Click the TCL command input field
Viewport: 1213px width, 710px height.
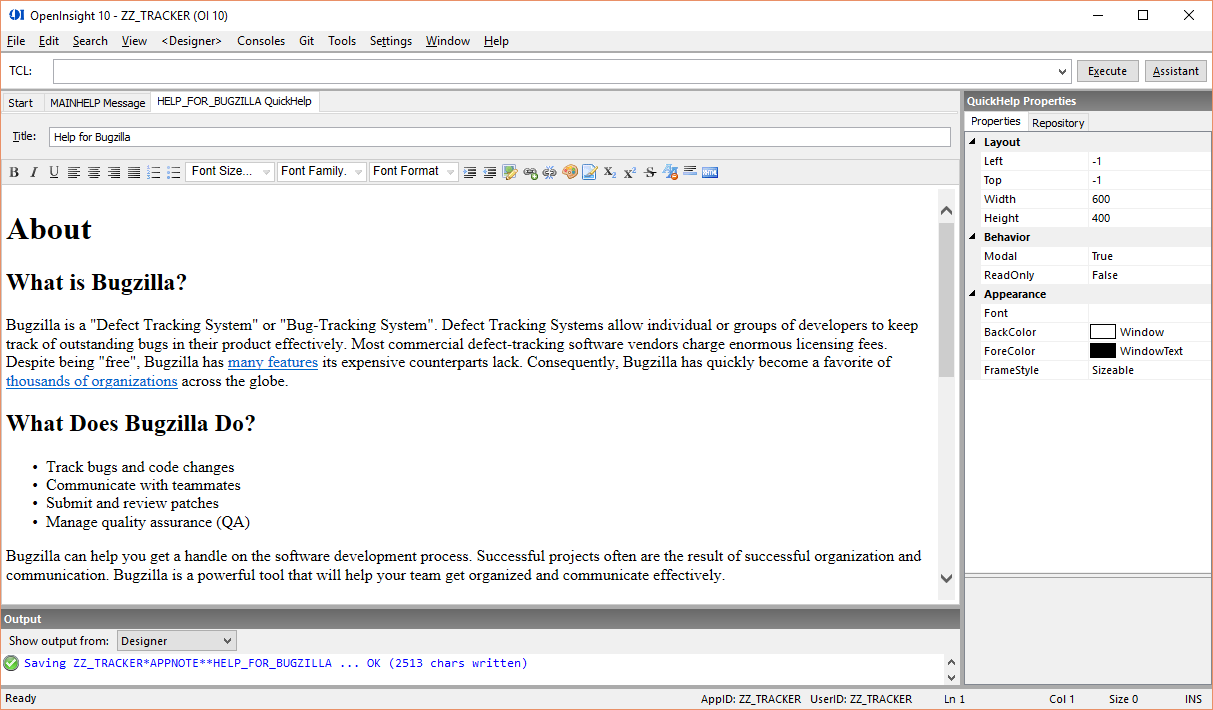pos(554,72)
